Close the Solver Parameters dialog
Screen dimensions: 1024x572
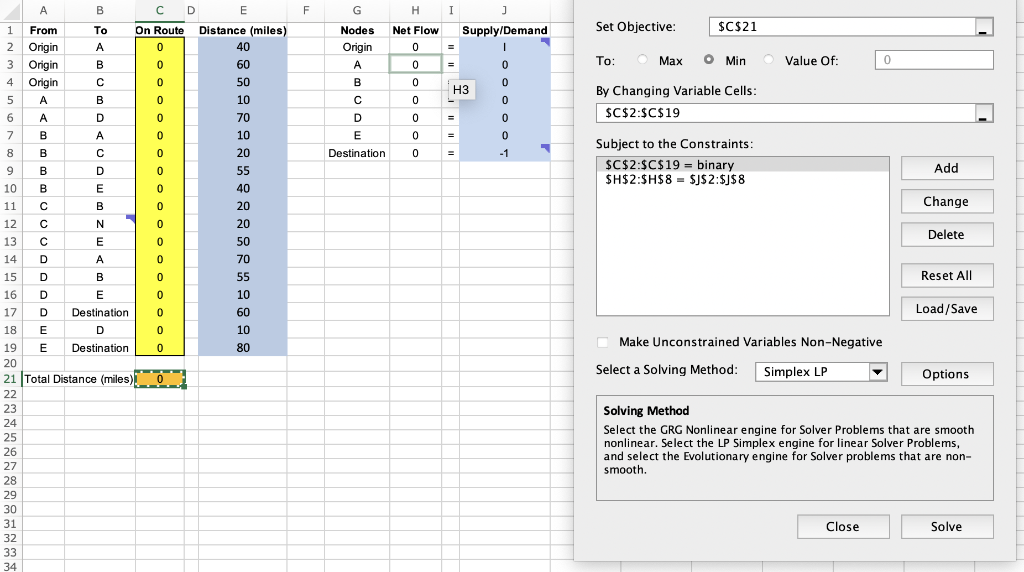tap(843, 527)
